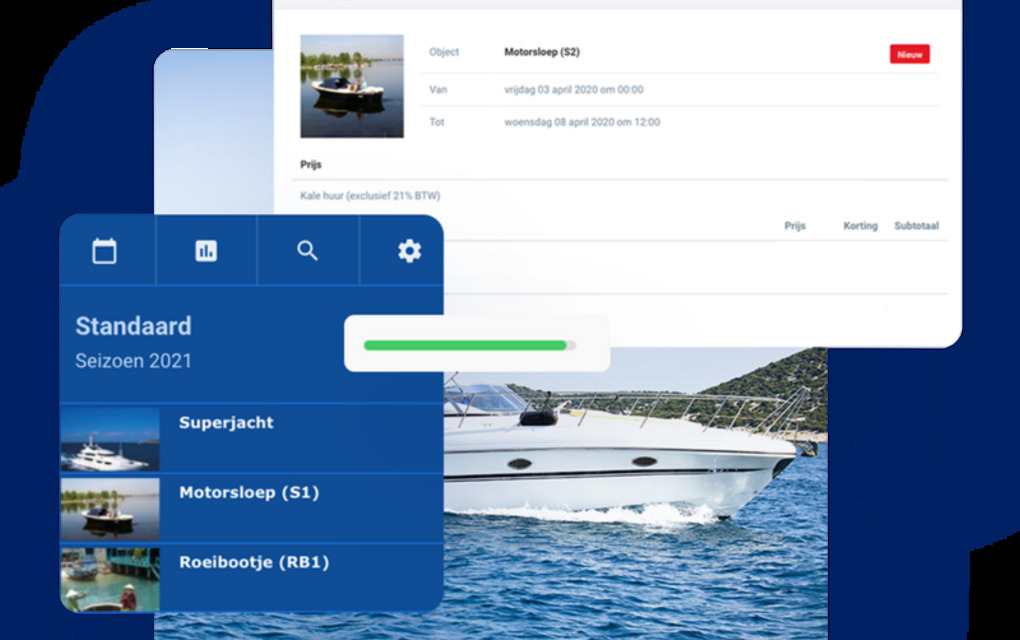
Task: Click the bar chart statistics icon
Action: pyautogui.click(x=206, y=251)
